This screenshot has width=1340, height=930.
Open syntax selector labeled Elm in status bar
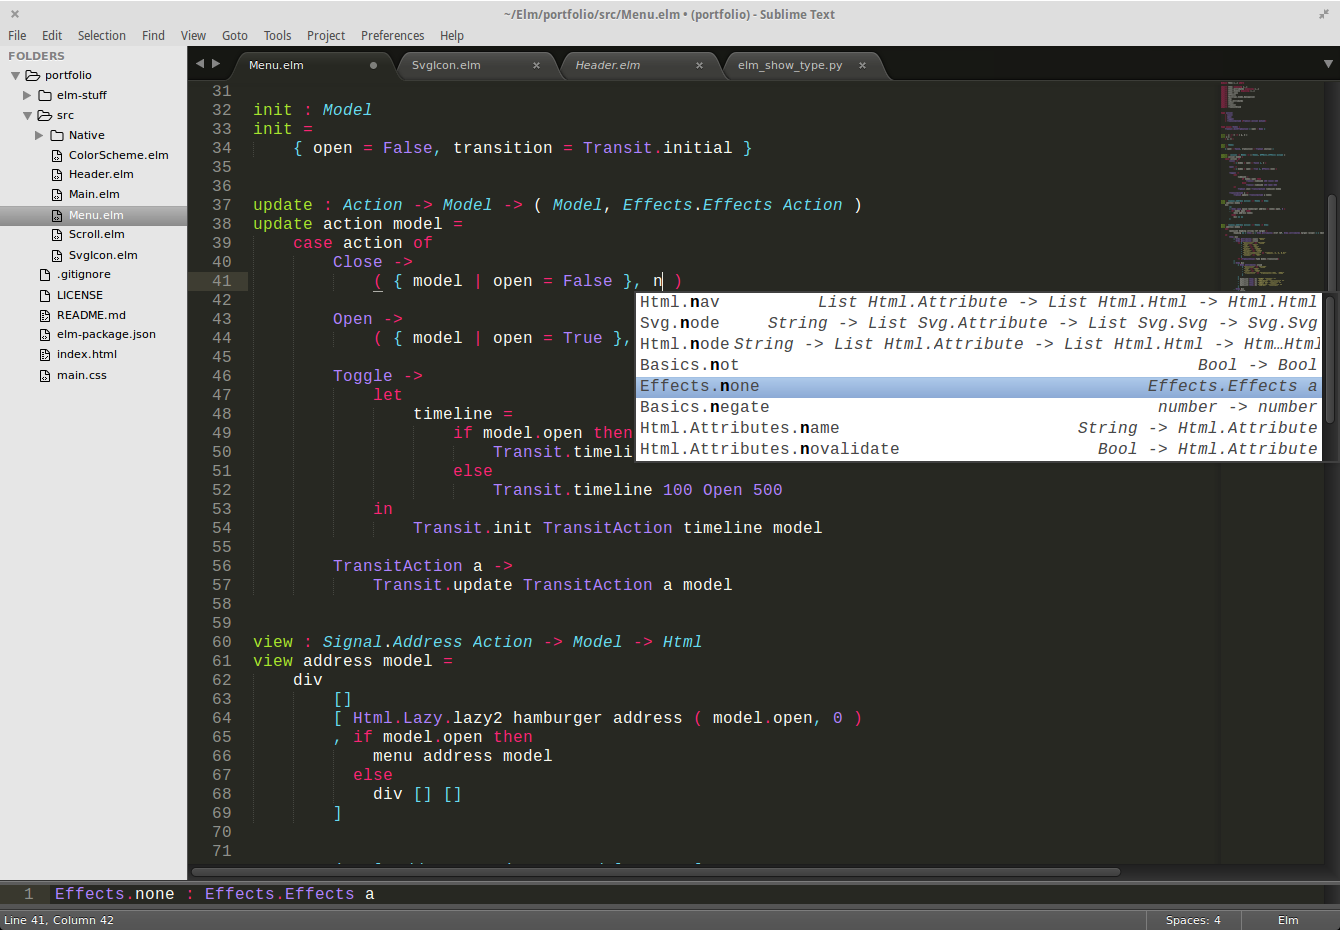coord(1287,920)
